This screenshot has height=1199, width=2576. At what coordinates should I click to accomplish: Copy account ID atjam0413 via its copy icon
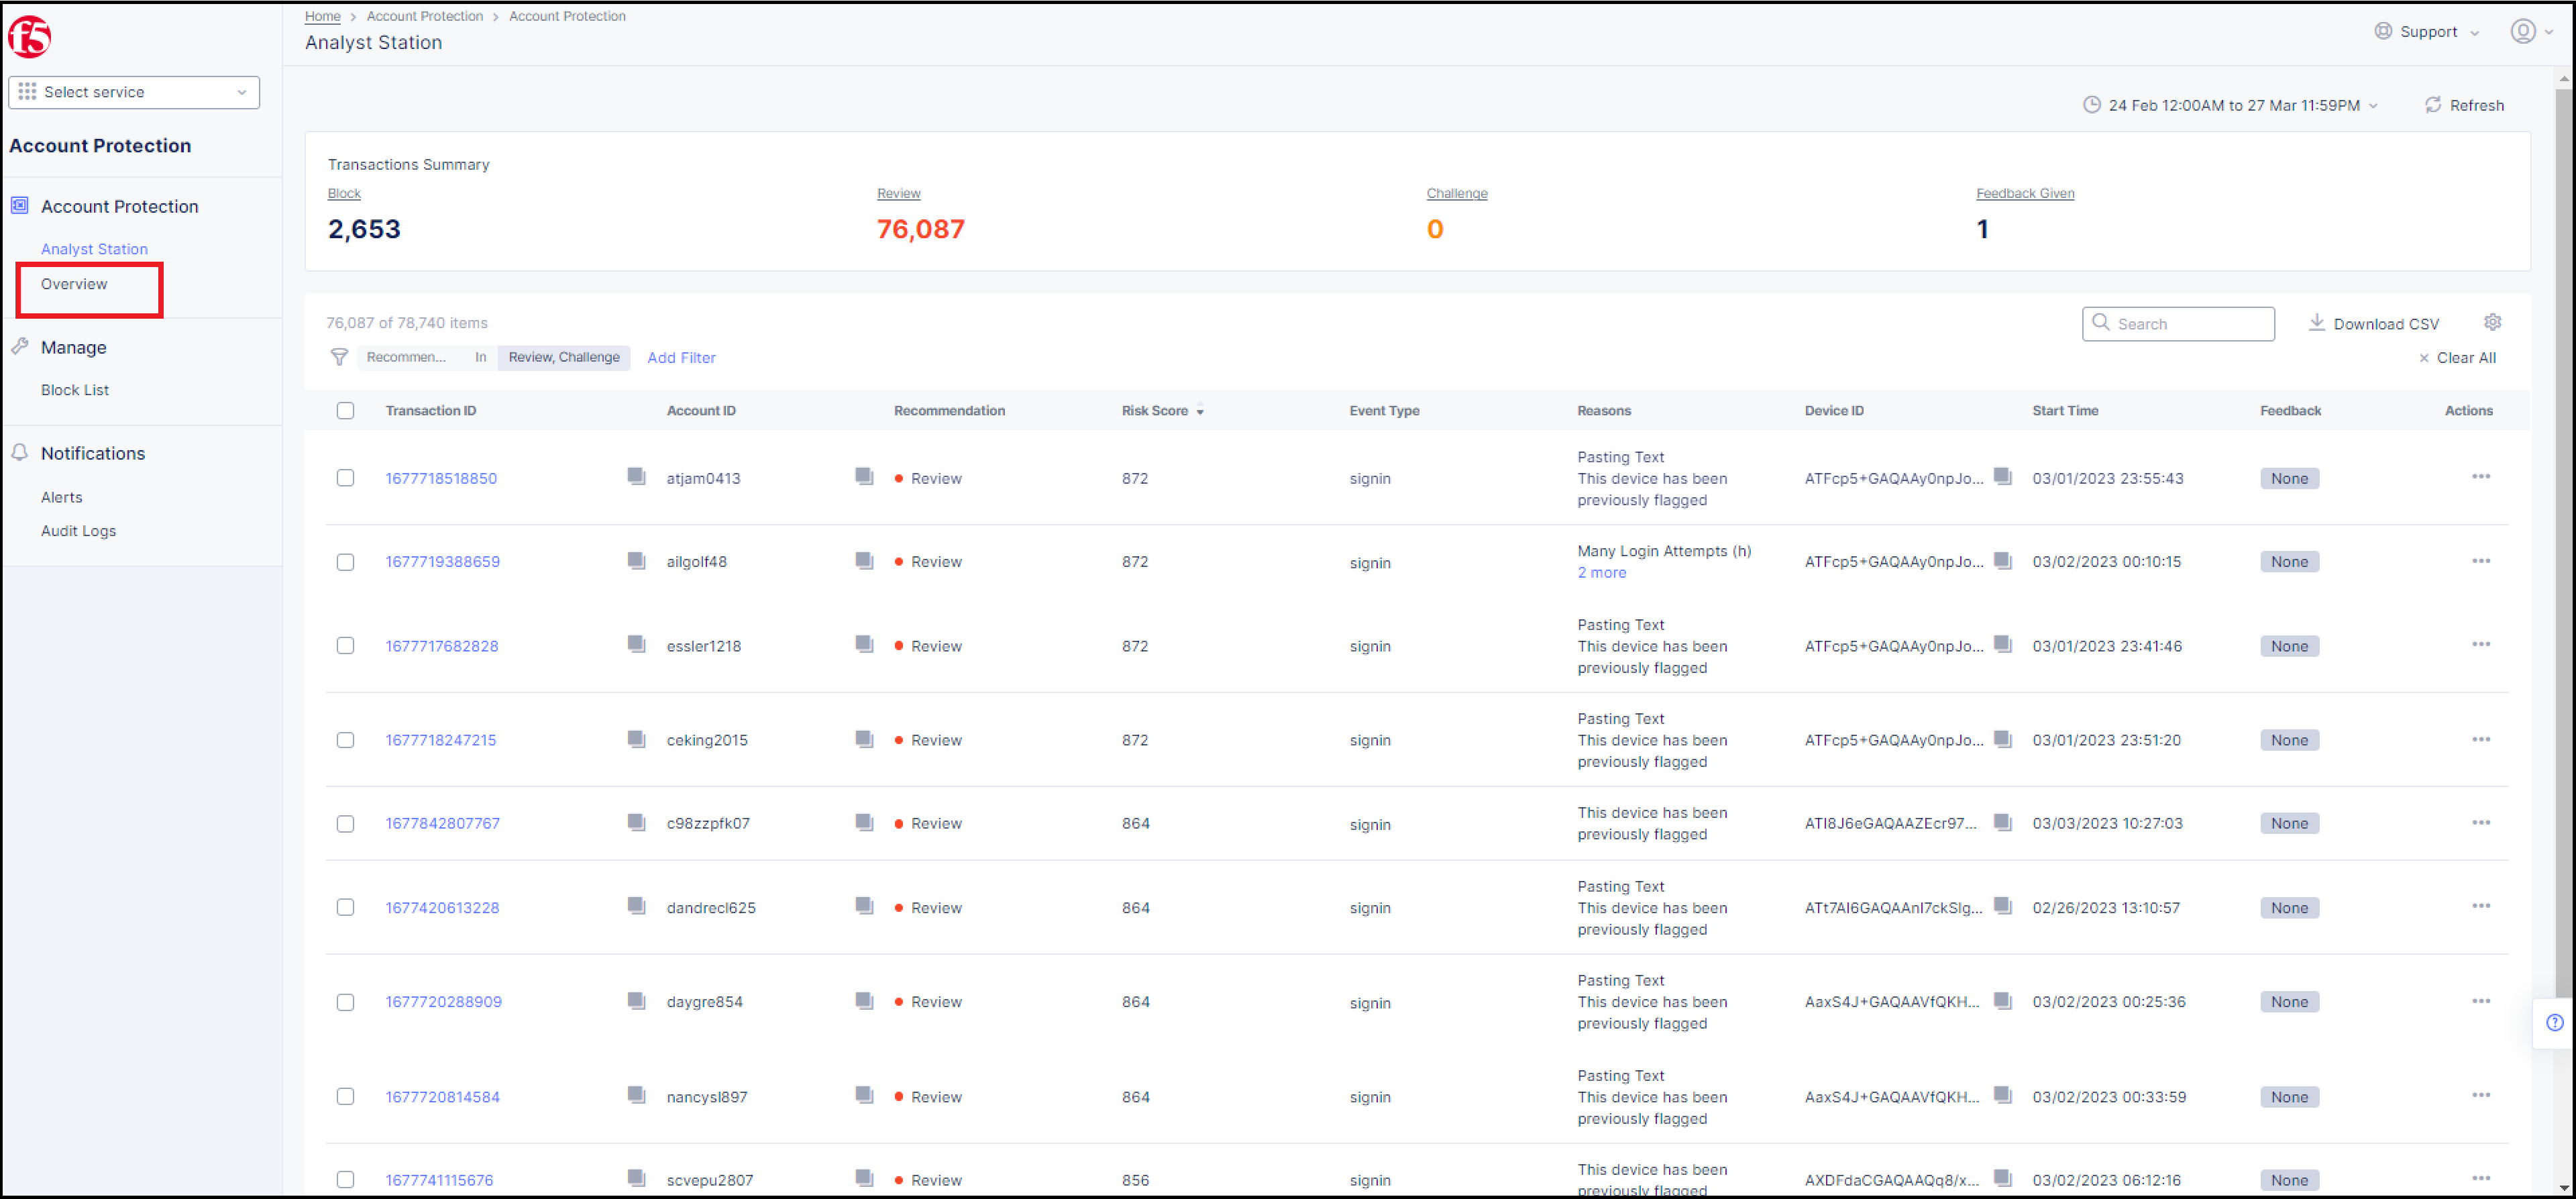point(864,477)
